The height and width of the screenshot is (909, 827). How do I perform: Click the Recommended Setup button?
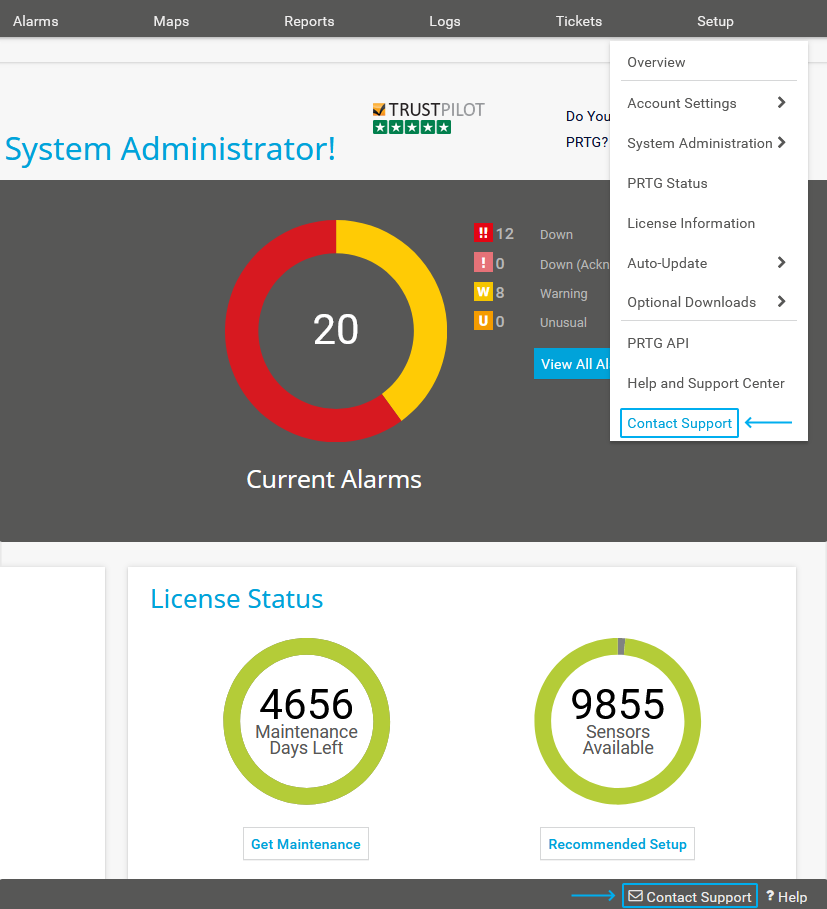[617, 844]
